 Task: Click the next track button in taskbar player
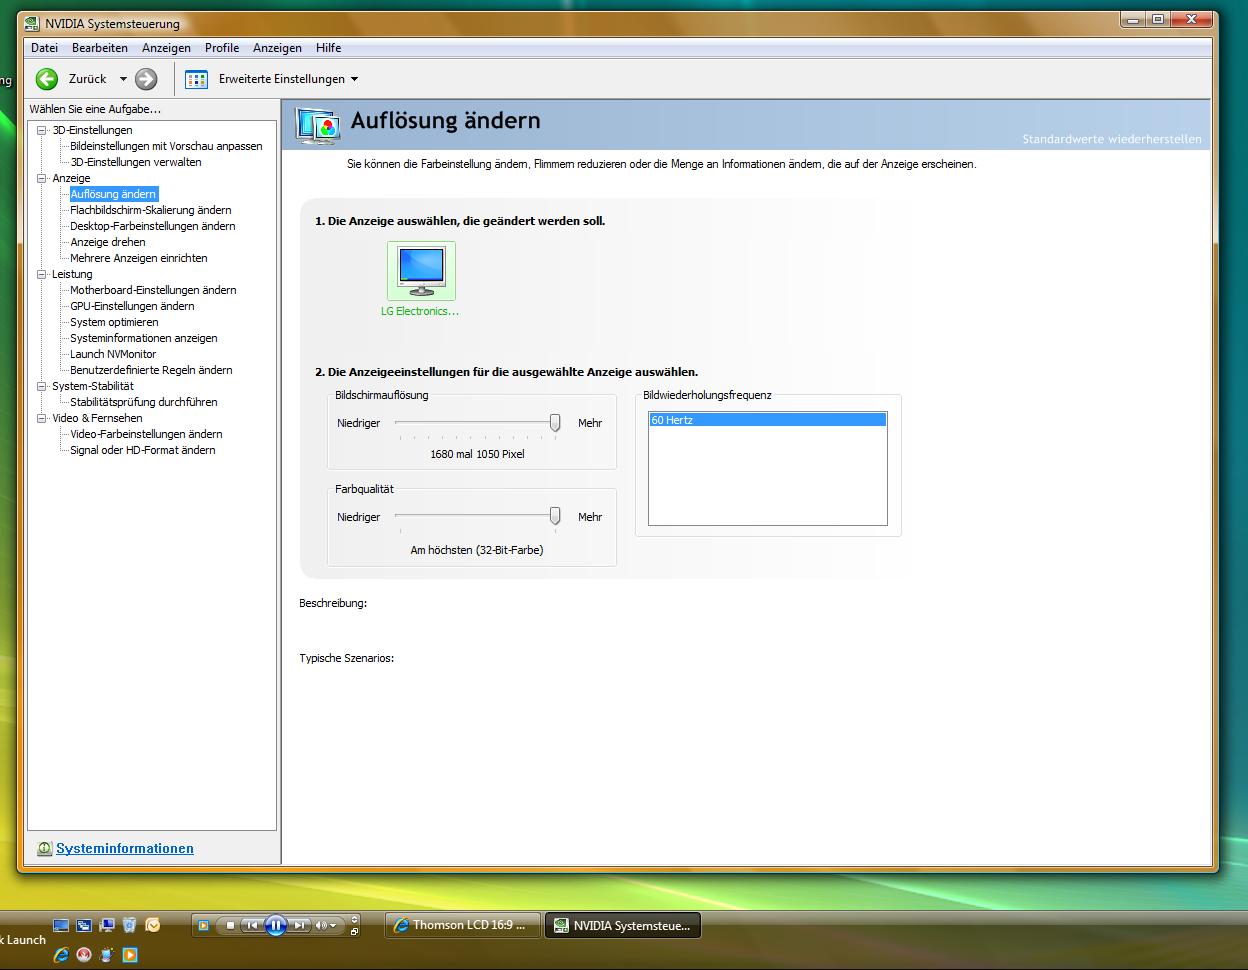[299, 925]
